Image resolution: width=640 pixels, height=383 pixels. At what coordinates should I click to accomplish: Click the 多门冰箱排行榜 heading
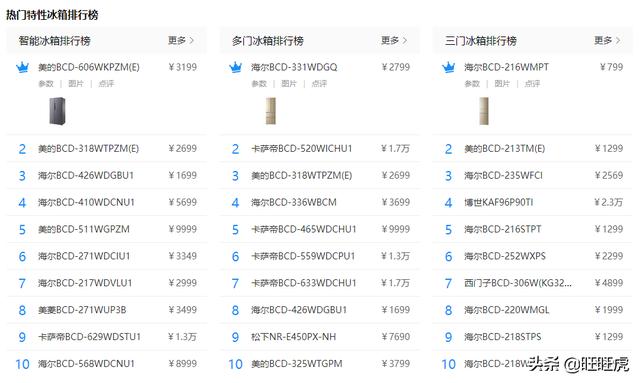tap(268, 41)
